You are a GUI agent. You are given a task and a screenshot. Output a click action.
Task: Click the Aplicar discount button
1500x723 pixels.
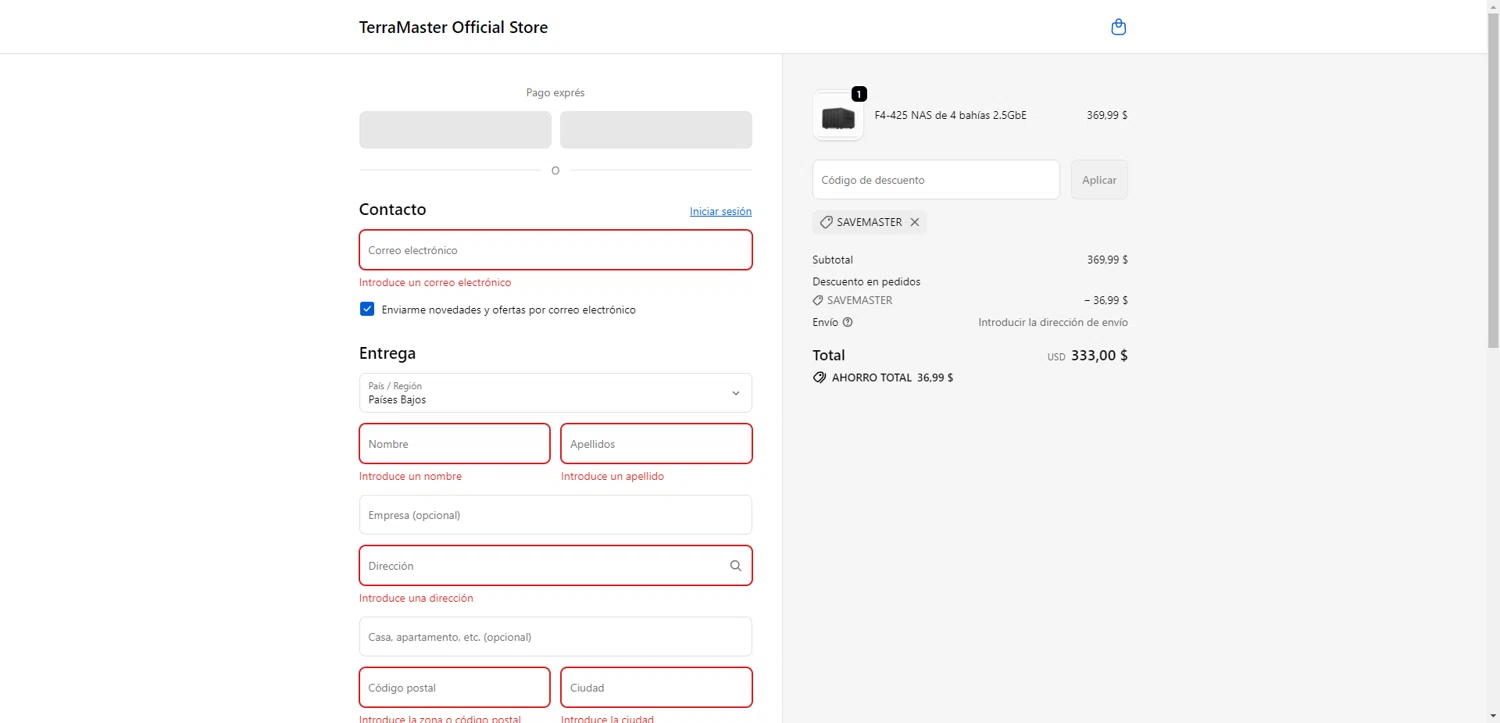[1099, 180]
